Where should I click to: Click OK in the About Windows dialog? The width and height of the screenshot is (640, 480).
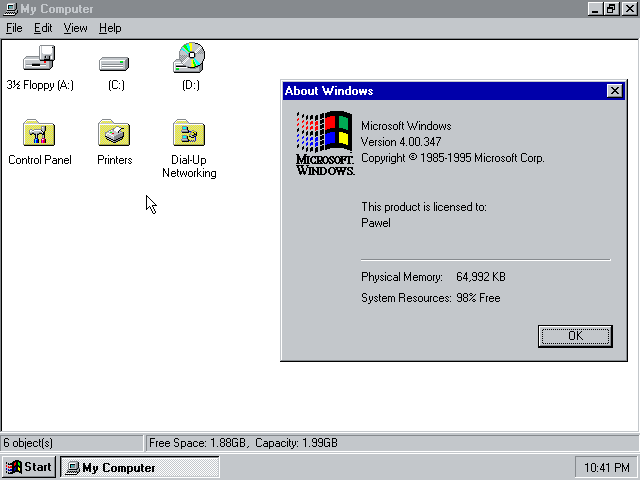(x=575, y=336)
